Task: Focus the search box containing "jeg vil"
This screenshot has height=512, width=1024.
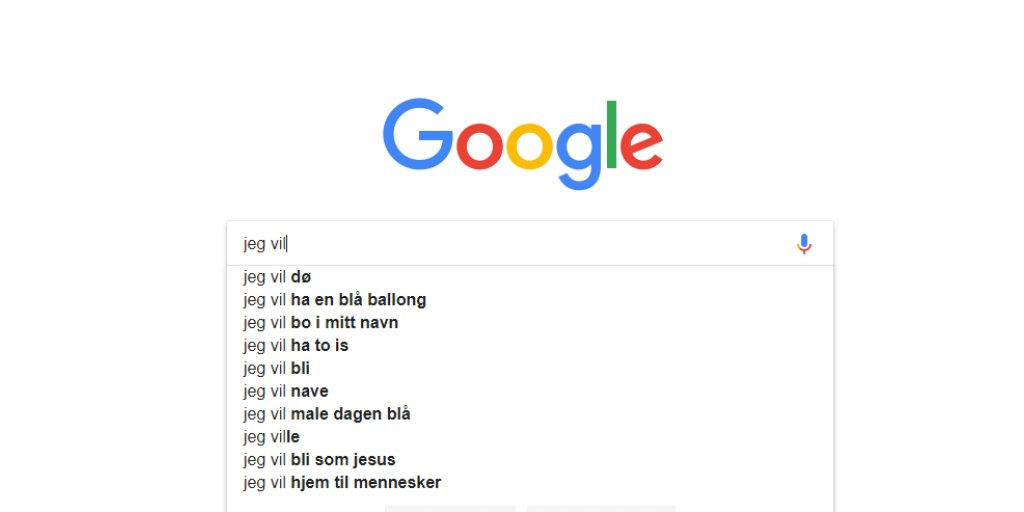Action: (510, 244)
